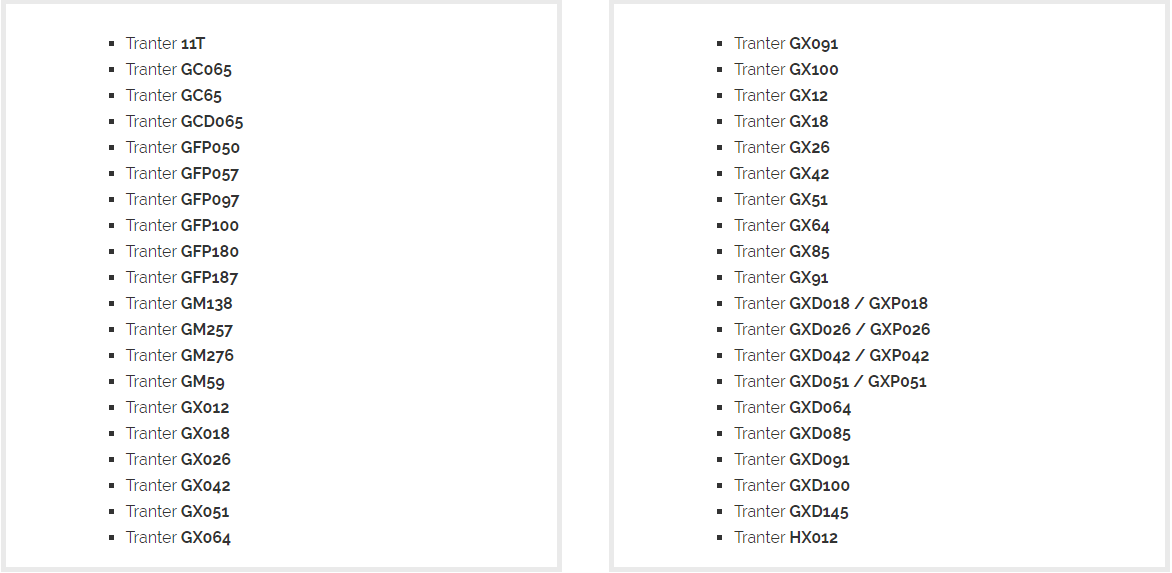
Task: Click Tranter GXD100 list item
Action: (792, 485)
